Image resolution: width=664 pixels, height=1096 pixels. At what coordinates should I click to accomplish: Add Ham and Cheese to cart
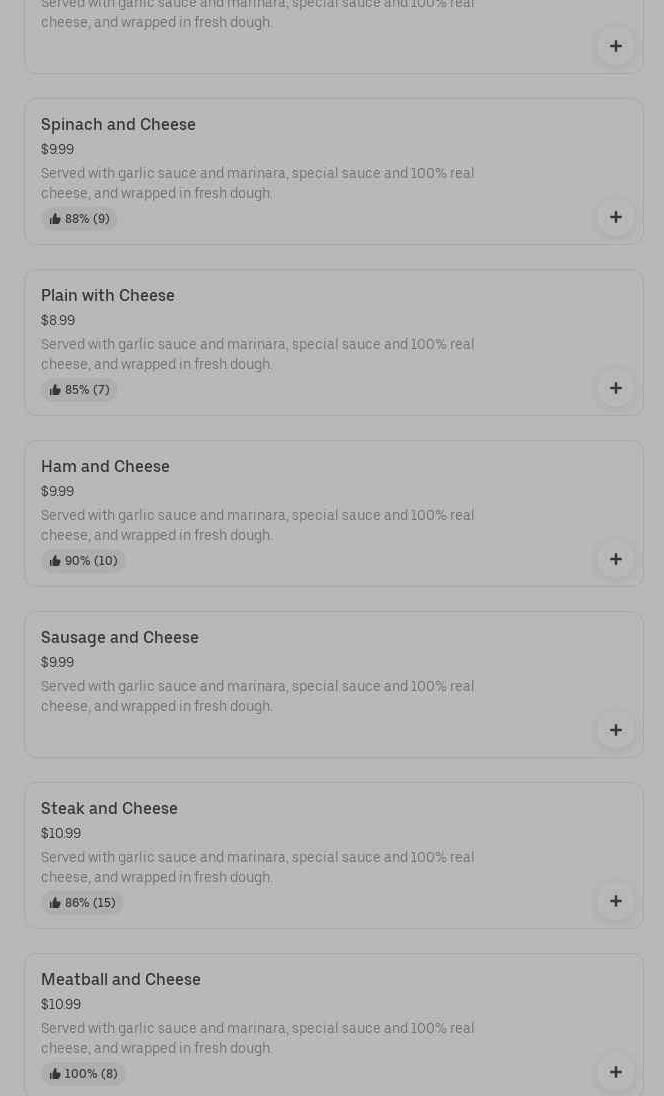[615, 559]
